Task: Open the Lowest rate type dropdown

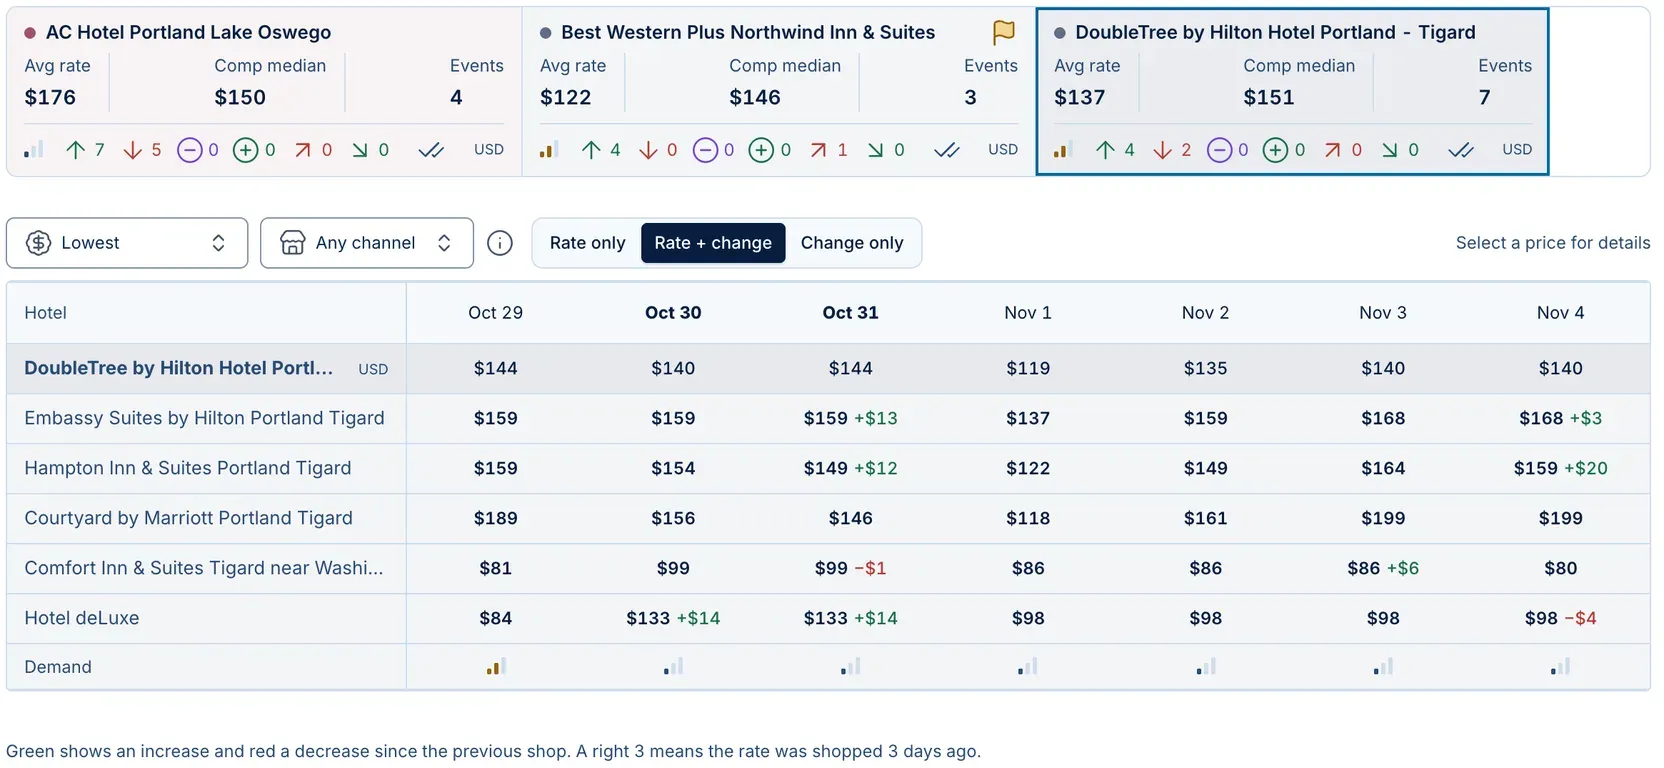Action: click(x=127, y=243)
